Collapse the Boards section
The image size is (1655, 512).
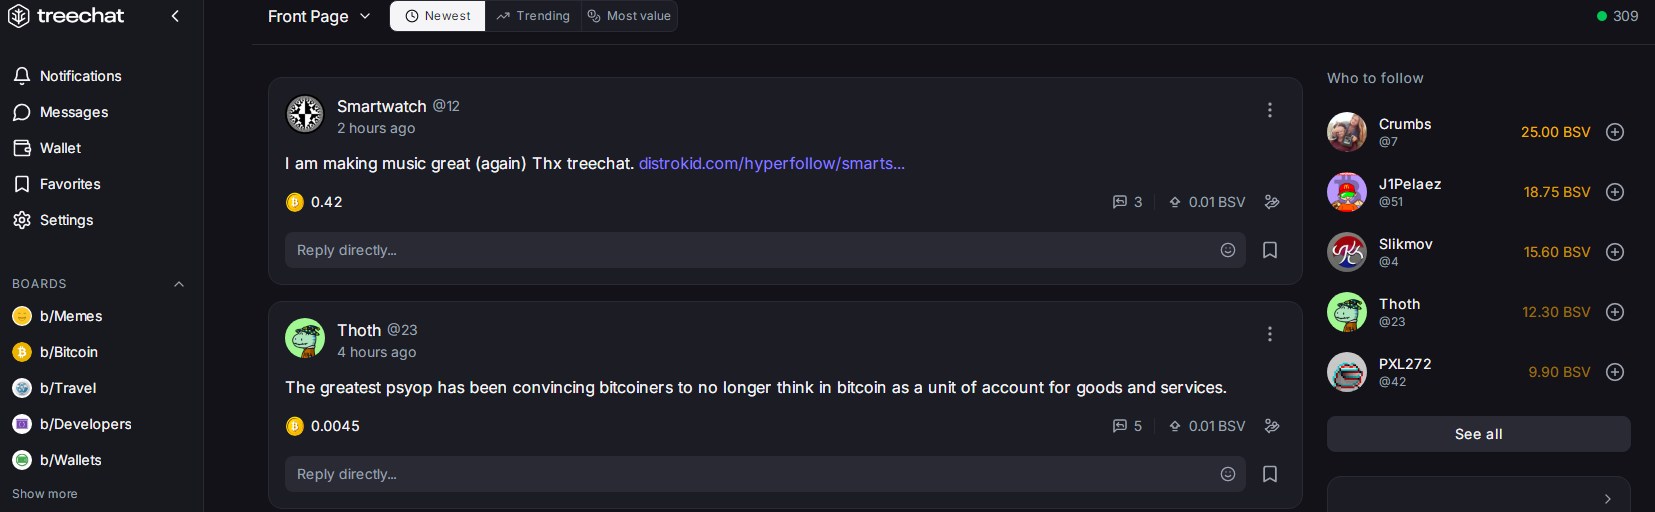pyautogui.click(x=179, y=284)
